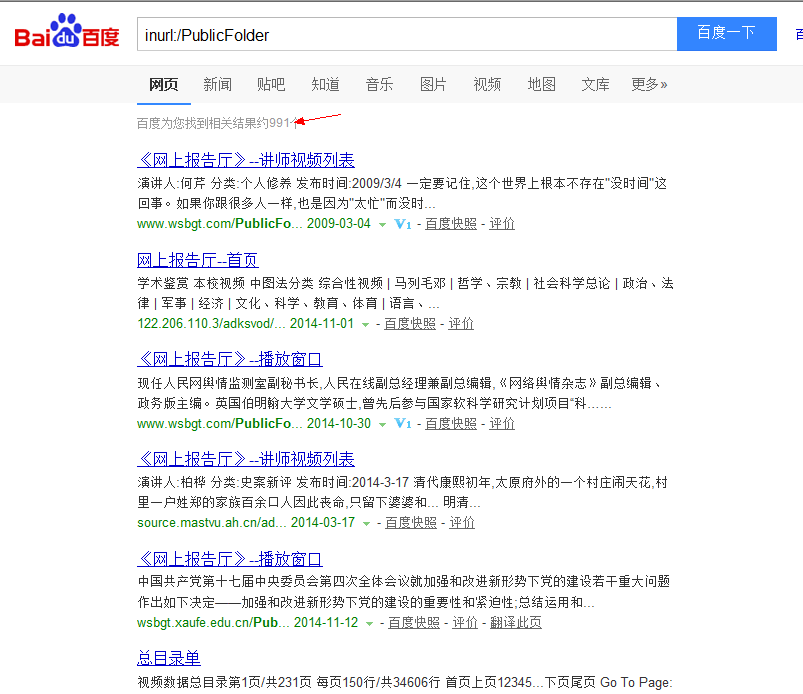
Task: Click URL 122.206.110.3/adksvod/...
Action: (211, 324)
